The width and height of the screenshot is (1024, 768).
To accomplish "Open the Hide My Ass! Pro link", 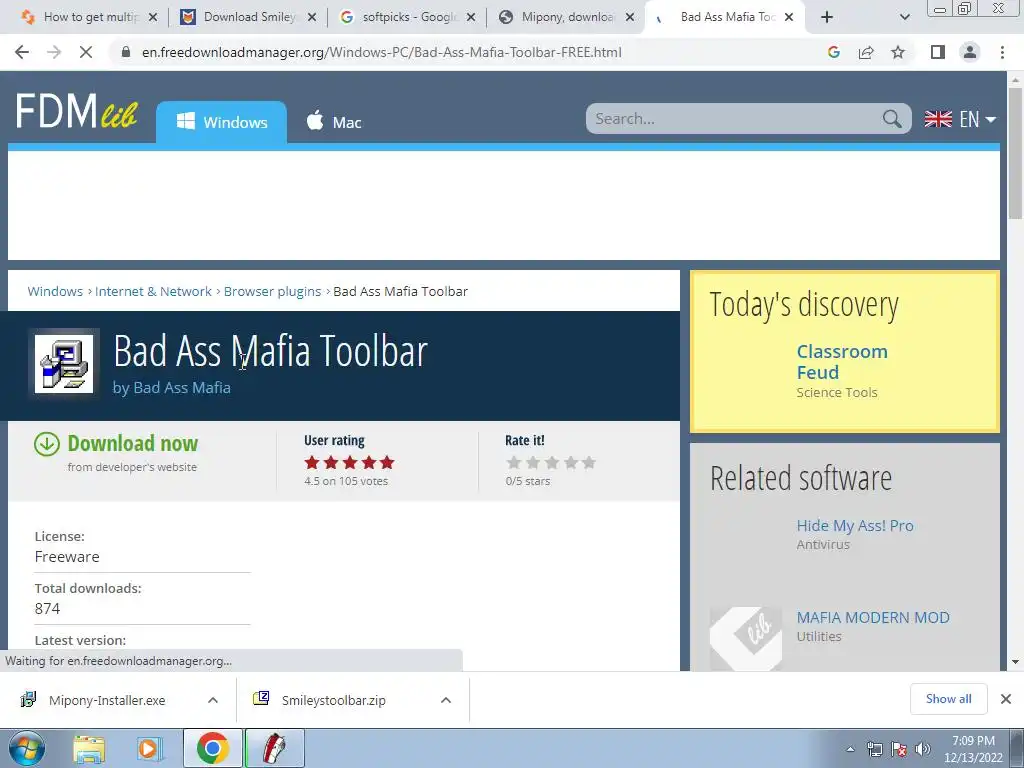I will click(x=855, y=526).
